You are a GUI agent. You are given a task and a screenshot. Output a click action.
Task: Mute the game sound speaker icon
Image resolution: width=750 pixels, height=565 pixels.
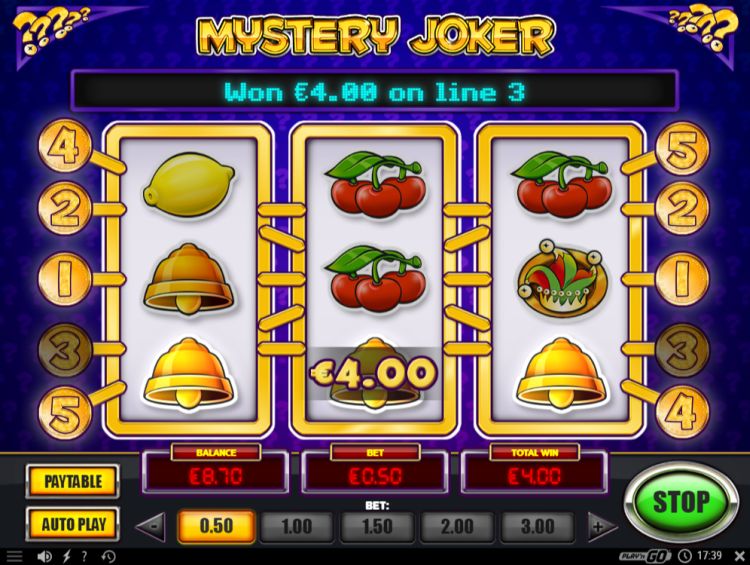point(44,556)
